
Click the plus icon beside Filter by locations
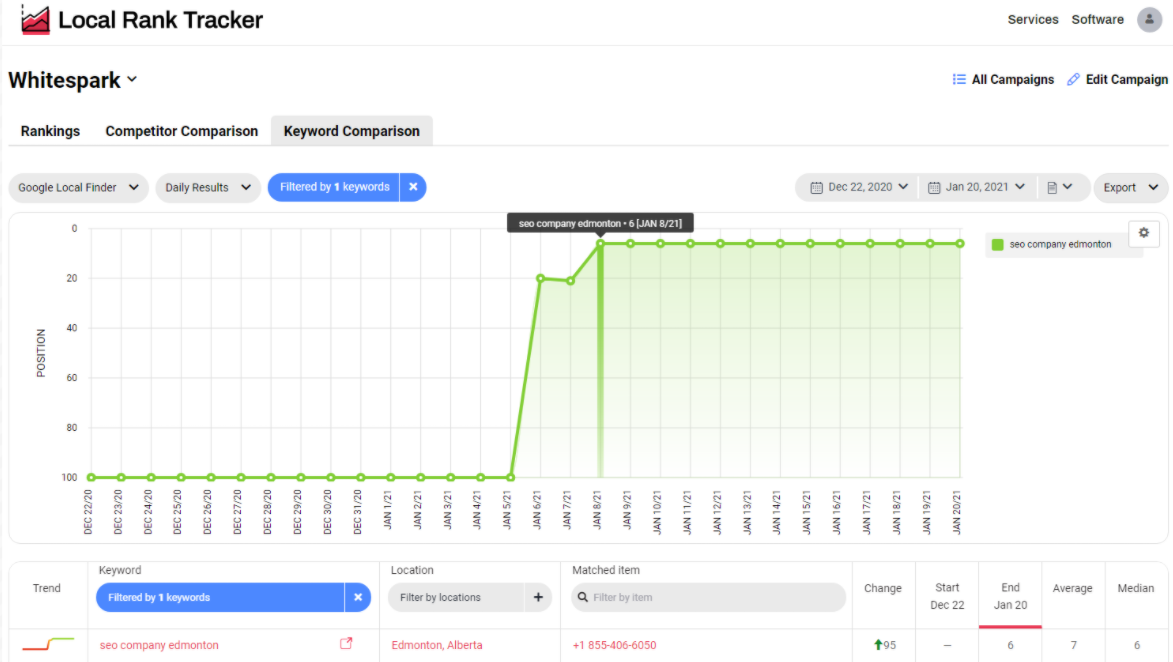coord(537,598)
